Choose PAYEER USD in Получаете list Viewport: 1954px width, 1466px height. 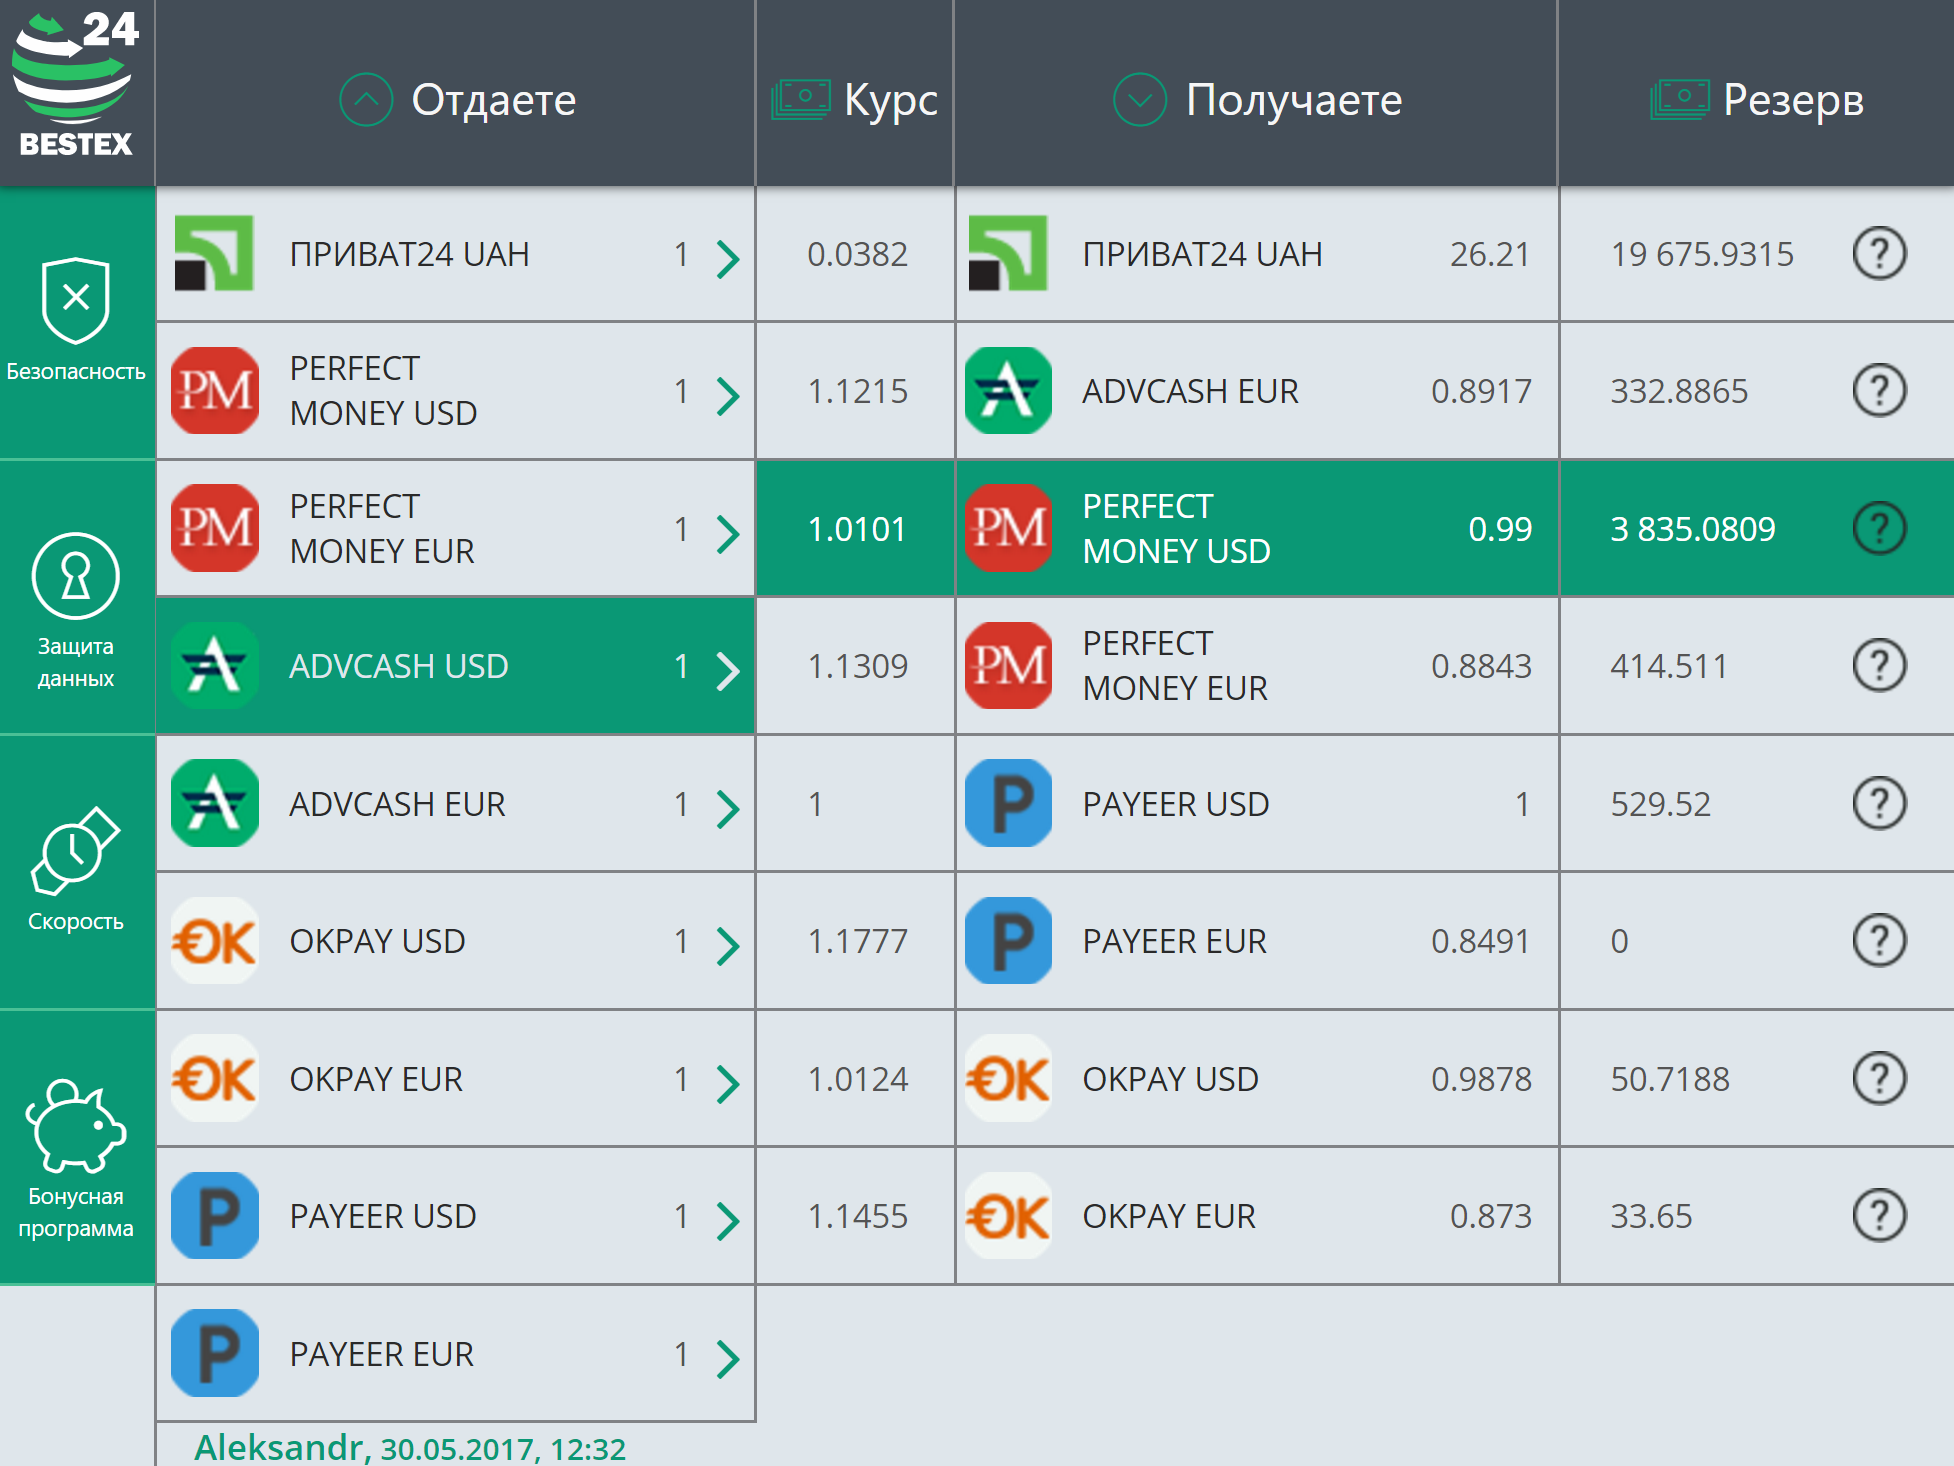pos(1256,803)
